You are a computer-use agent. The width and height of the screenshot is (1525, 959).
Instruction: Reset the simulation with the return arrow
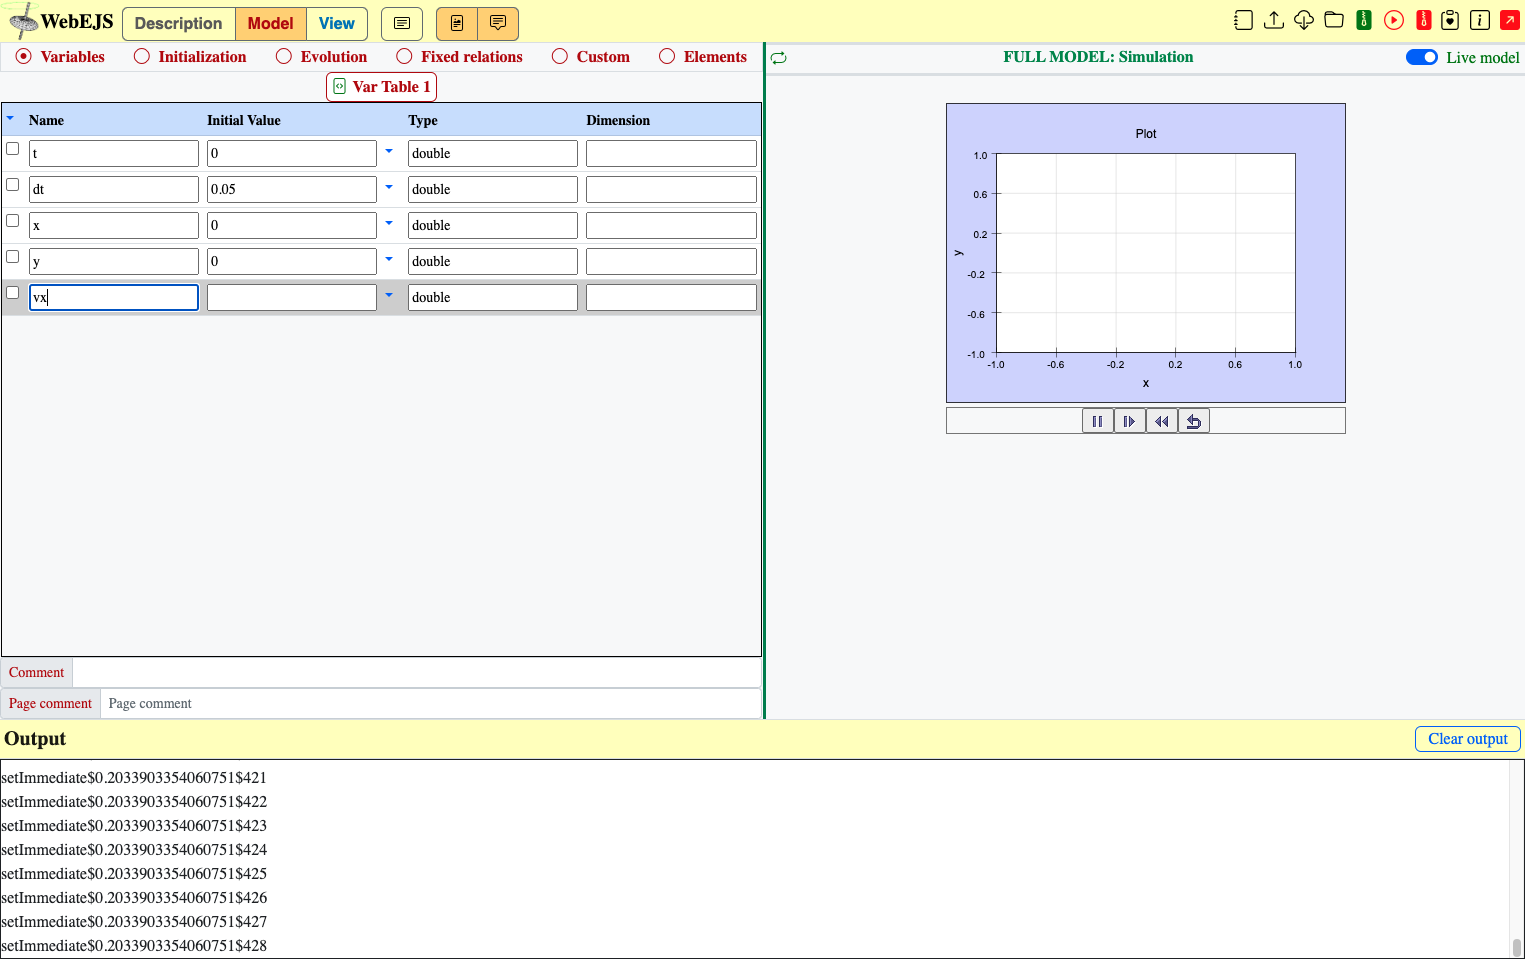1194,421
